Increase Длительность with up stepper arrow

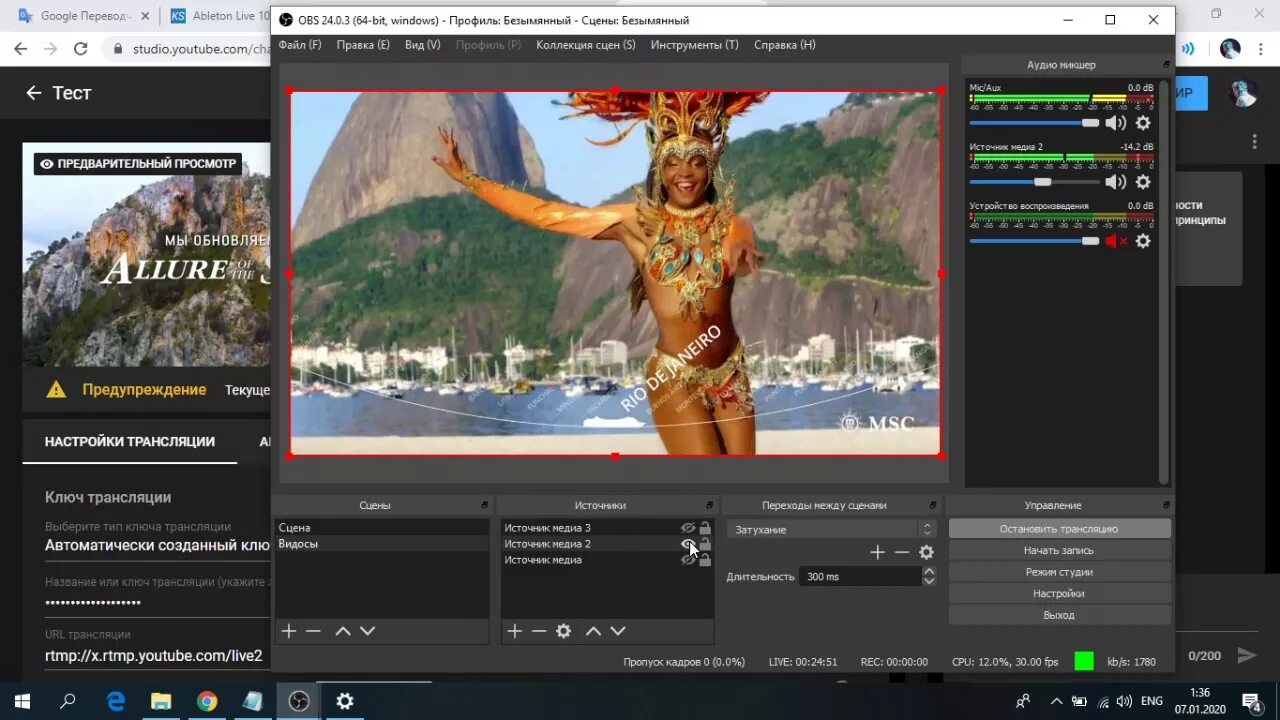click(929, 571)
